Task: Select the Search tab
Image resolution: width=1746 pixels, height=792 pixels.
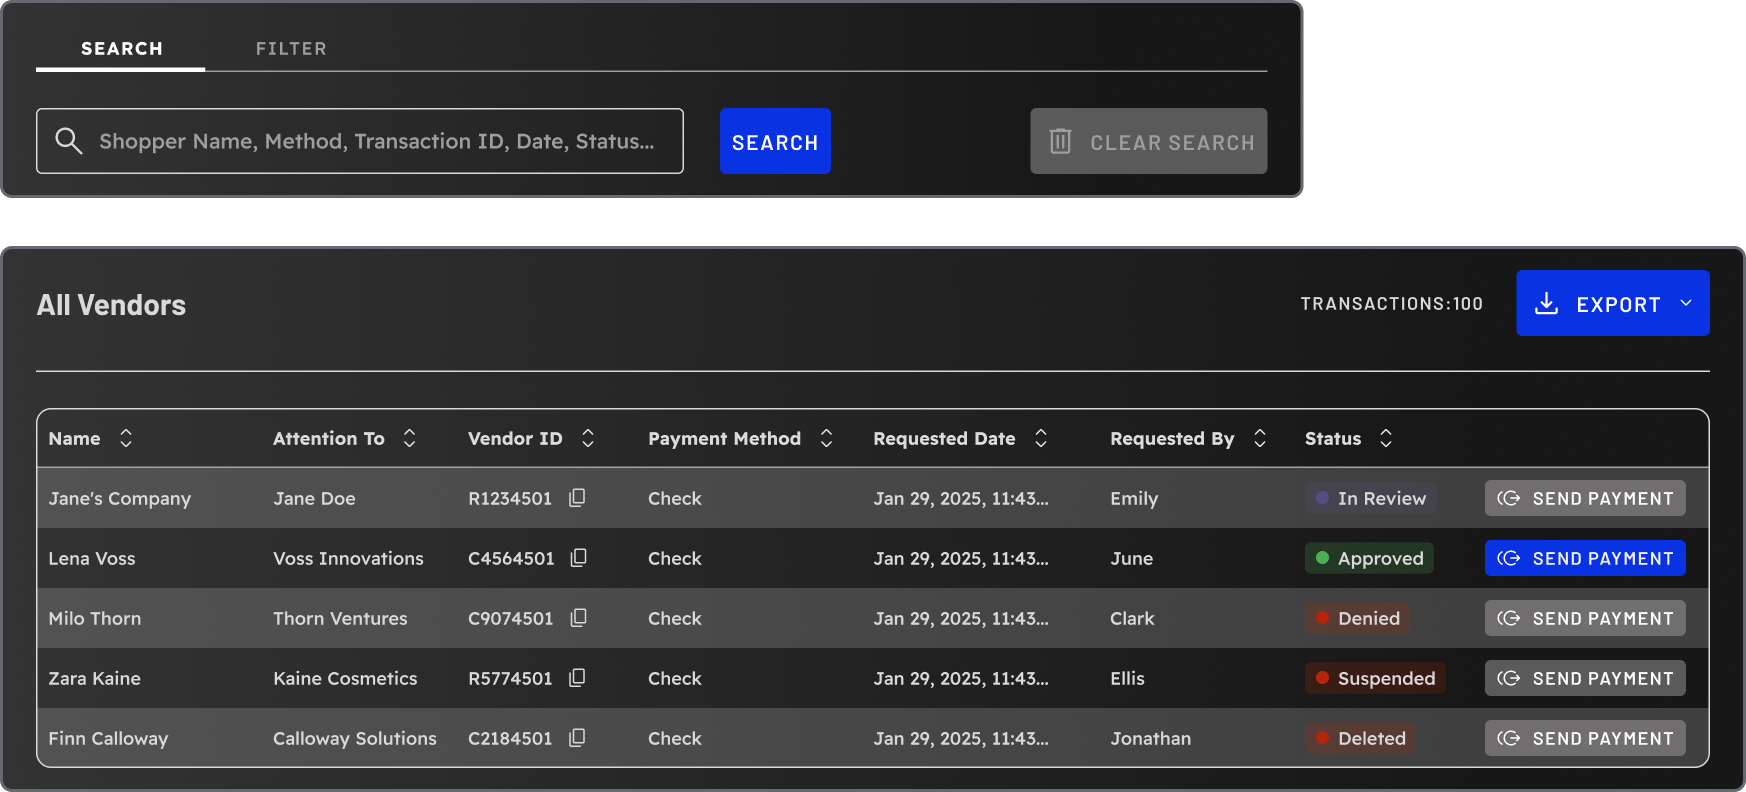Action: pyautogui.click(x=121, y=49)
